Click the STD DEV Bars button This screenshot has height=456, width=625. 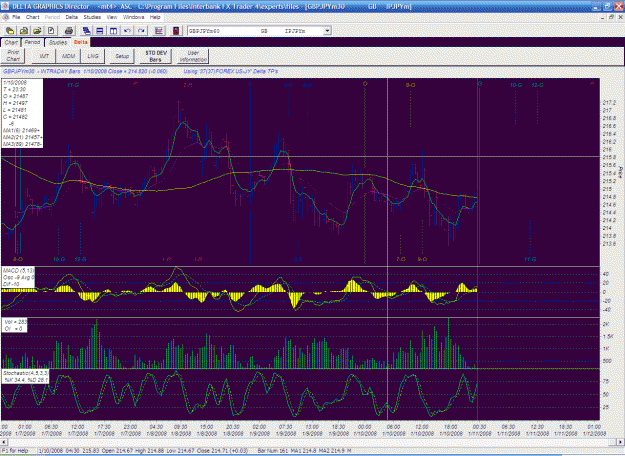tap(156, 56)
